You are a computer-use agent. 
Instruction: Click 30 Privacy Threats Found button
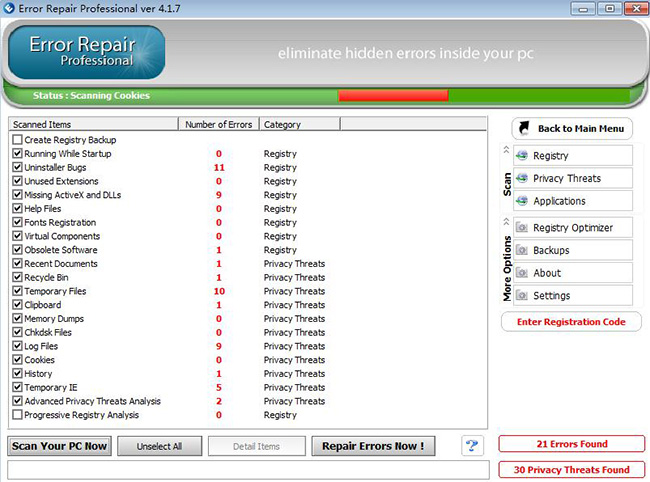pyautogui.click(x=572, y=470)
